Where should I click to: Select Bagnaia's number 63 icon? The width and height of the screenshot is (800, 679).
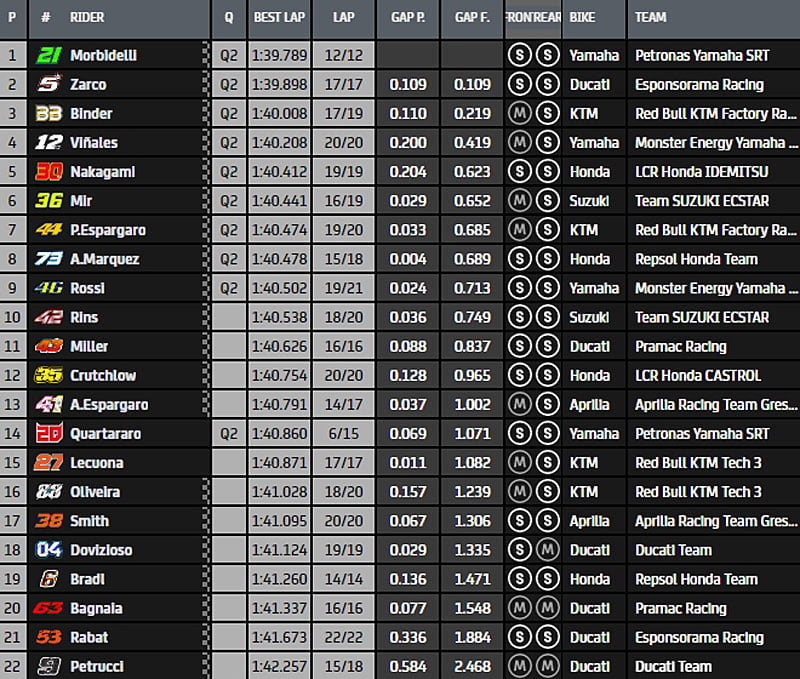[47, 608]
